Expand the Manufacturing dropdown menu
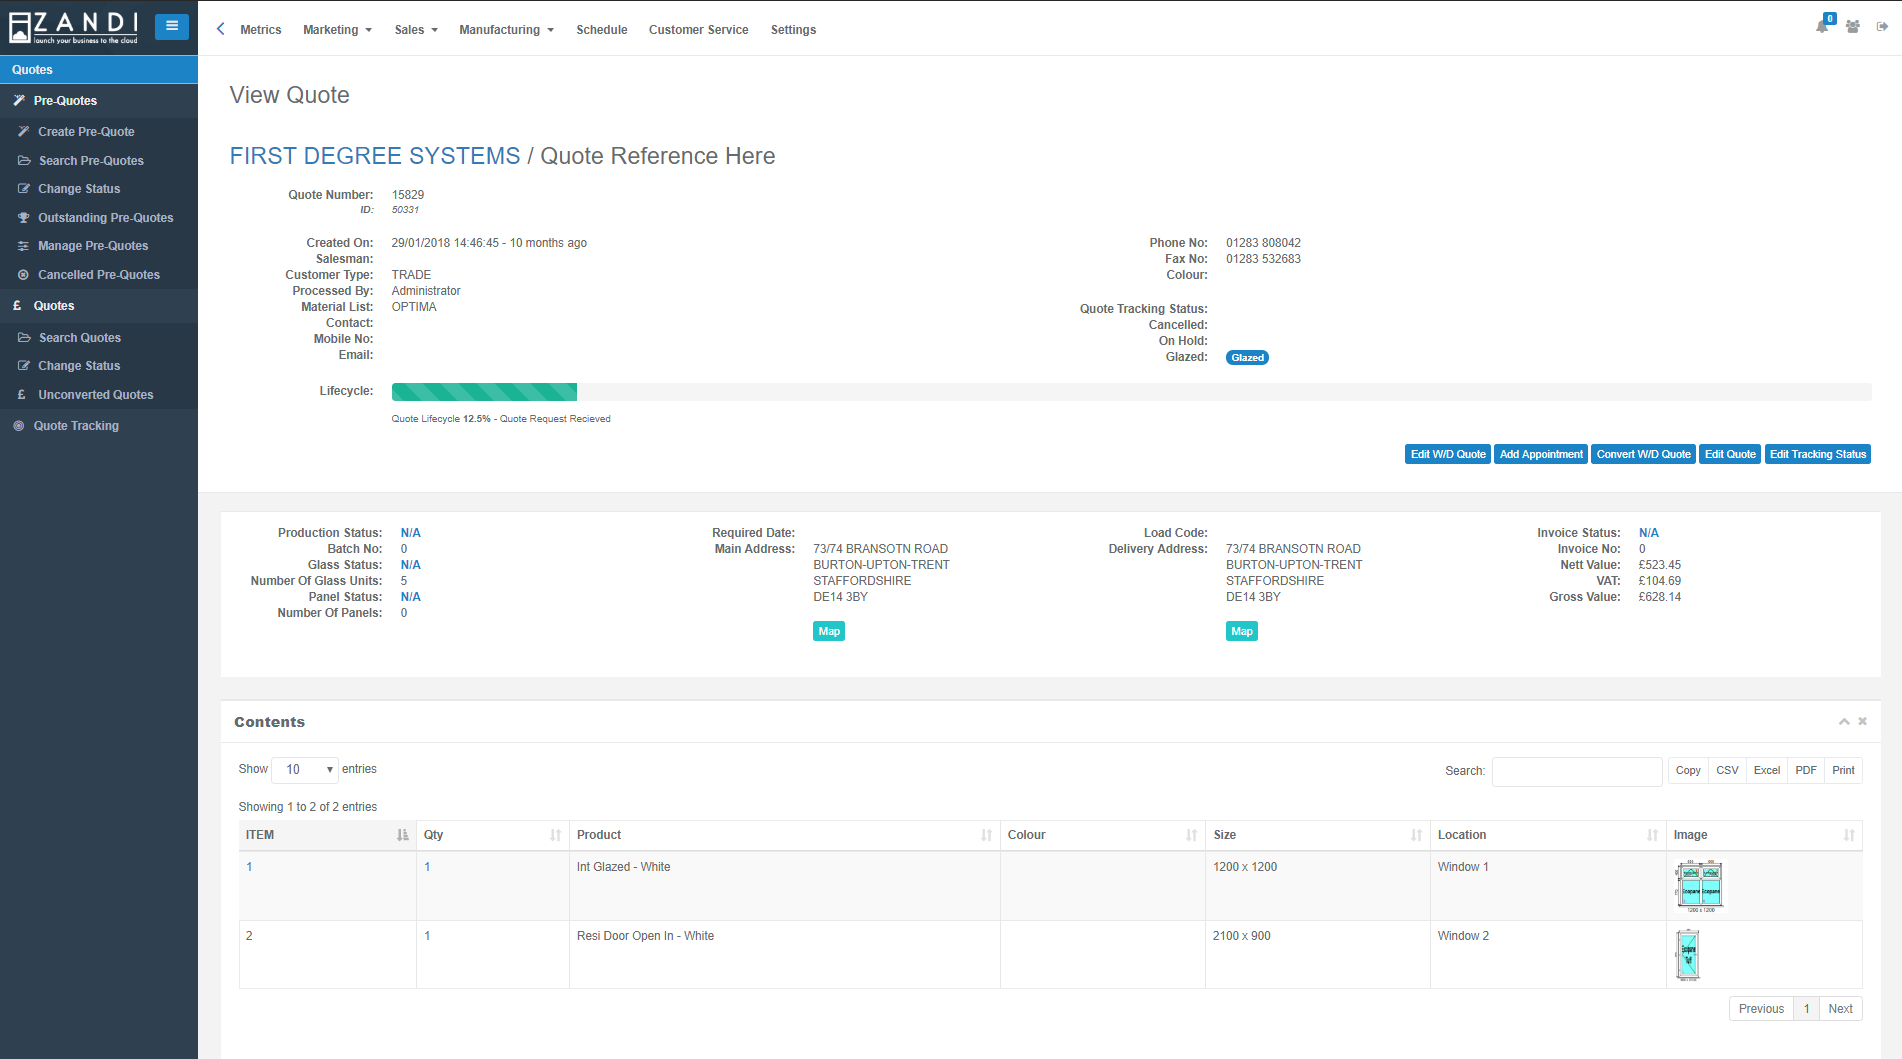1902x1059 pixels. click(506, 30)
